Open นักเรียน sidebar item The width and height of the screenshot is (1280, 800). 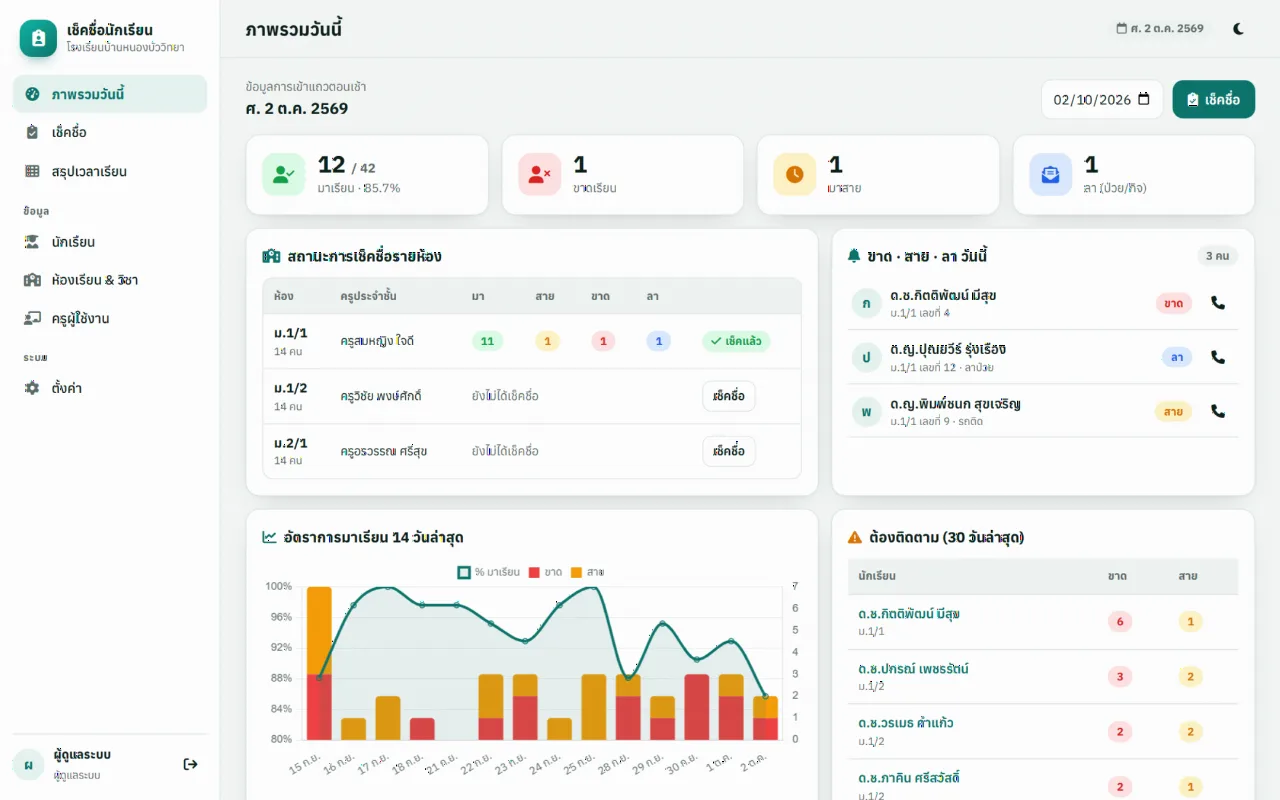[x=110, y=242]
